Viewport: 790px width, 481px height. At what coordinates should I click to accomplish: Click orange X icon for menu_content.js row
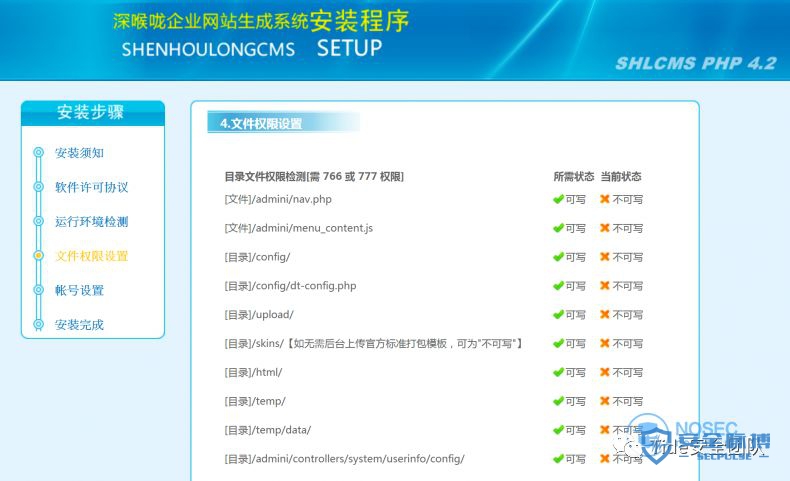(605, 228)
